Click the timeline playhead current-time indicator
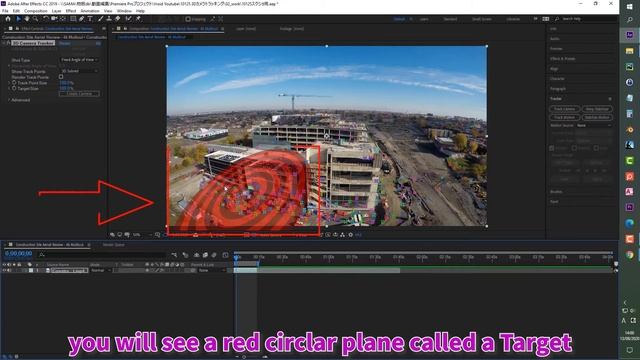 236,257
